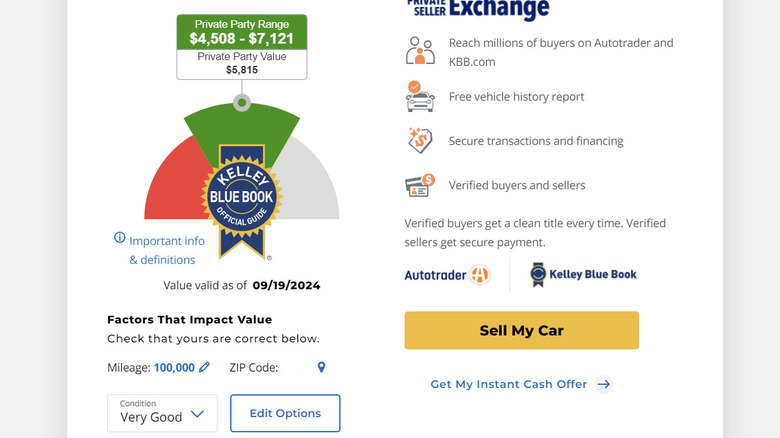This screenshot has width=780, height=438.
Task: Click the green Private Party Range label
Action: (242, 32)
